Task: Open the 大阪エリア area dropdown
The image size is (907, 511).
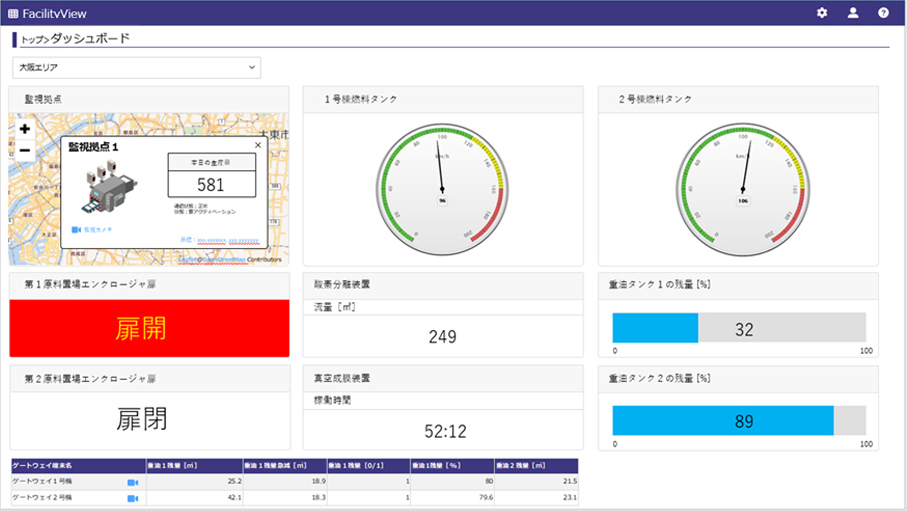Action: tap(137, 67)
